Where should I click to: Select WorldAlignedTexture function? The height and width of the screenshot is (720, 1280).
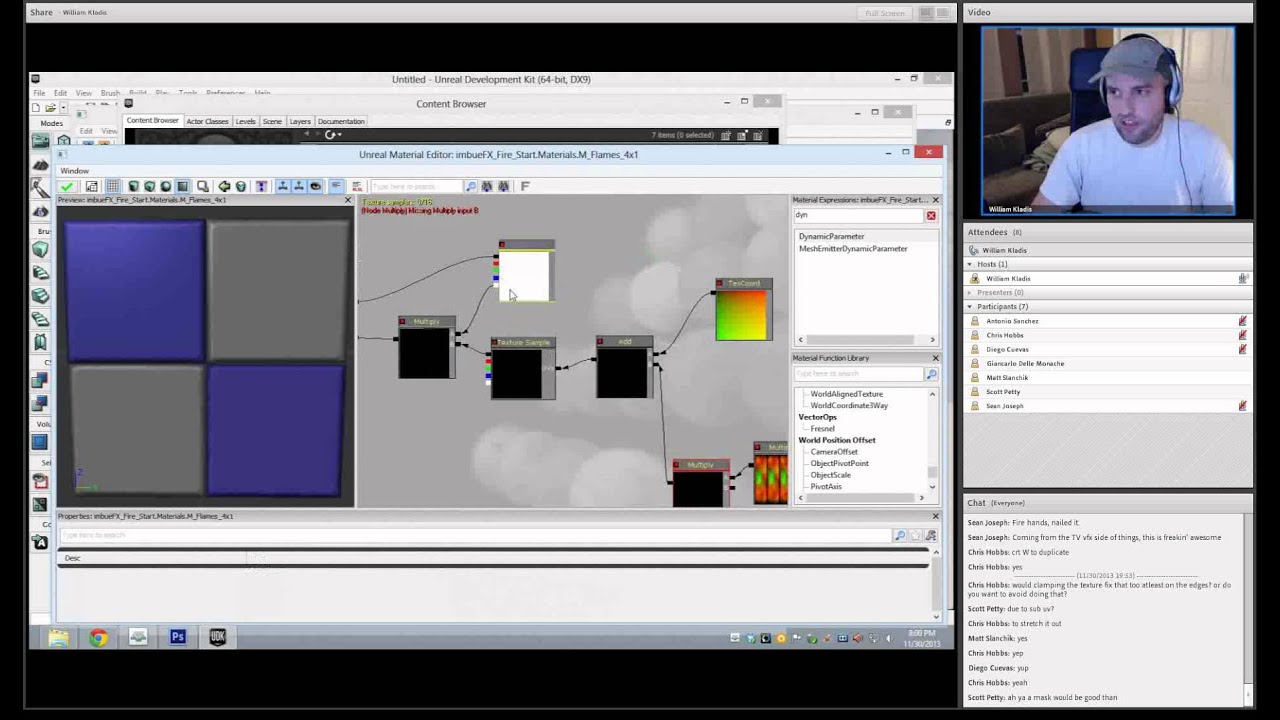pos(846,394)
